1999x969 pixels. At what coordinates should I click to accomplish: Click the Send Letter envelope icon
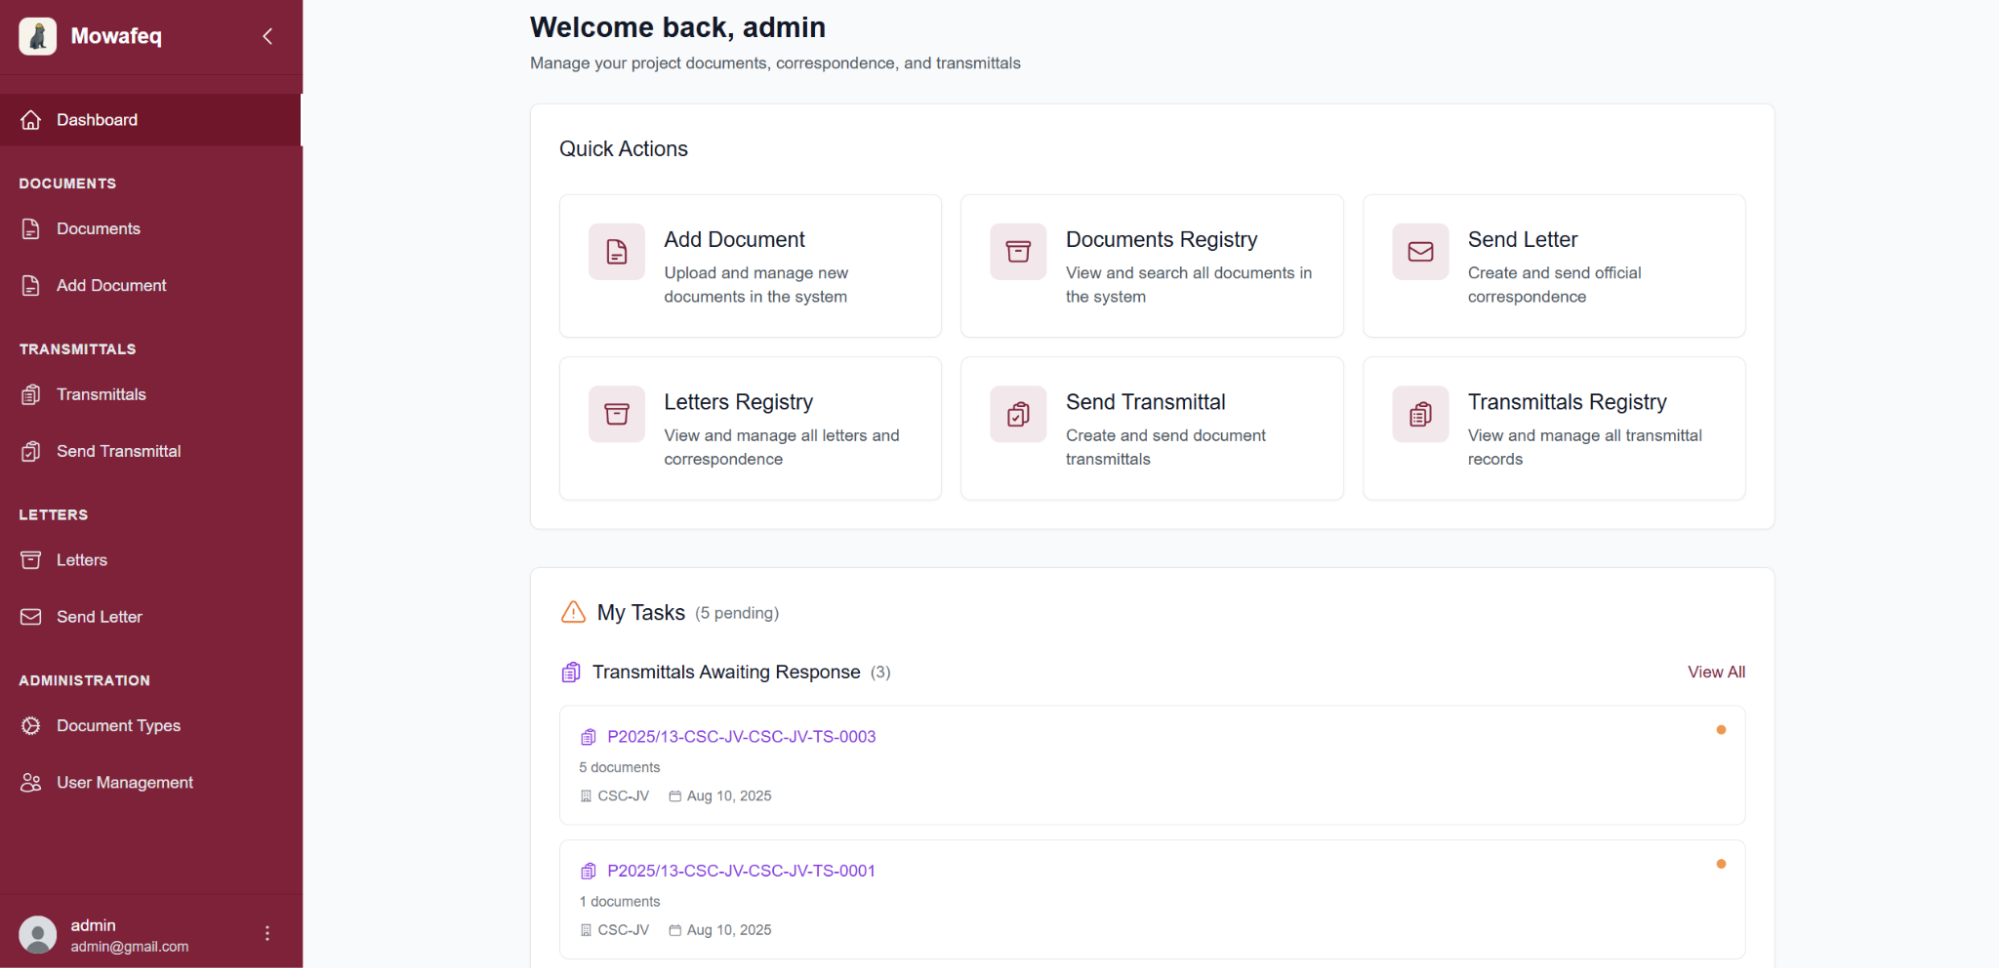point(31,616)
